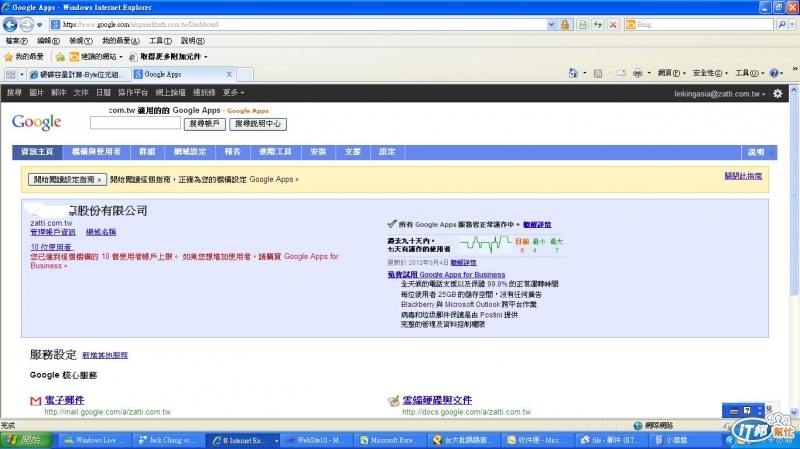The height and width of the screenshot is (449, 800).
Task: Open the 工具 command bar dropdown
Action: [x=749, y=73]
